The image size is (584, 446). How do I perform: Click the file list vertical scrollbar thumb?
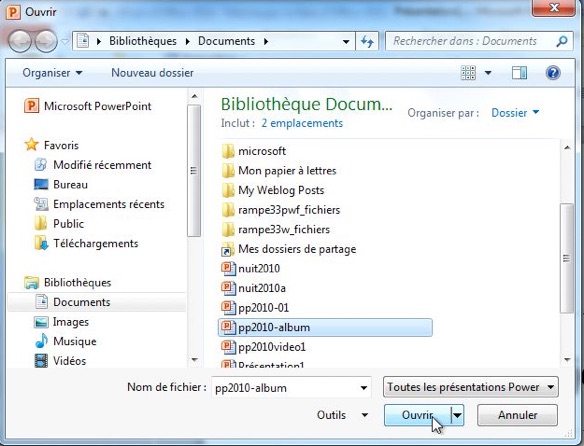(x=566, y=258)
